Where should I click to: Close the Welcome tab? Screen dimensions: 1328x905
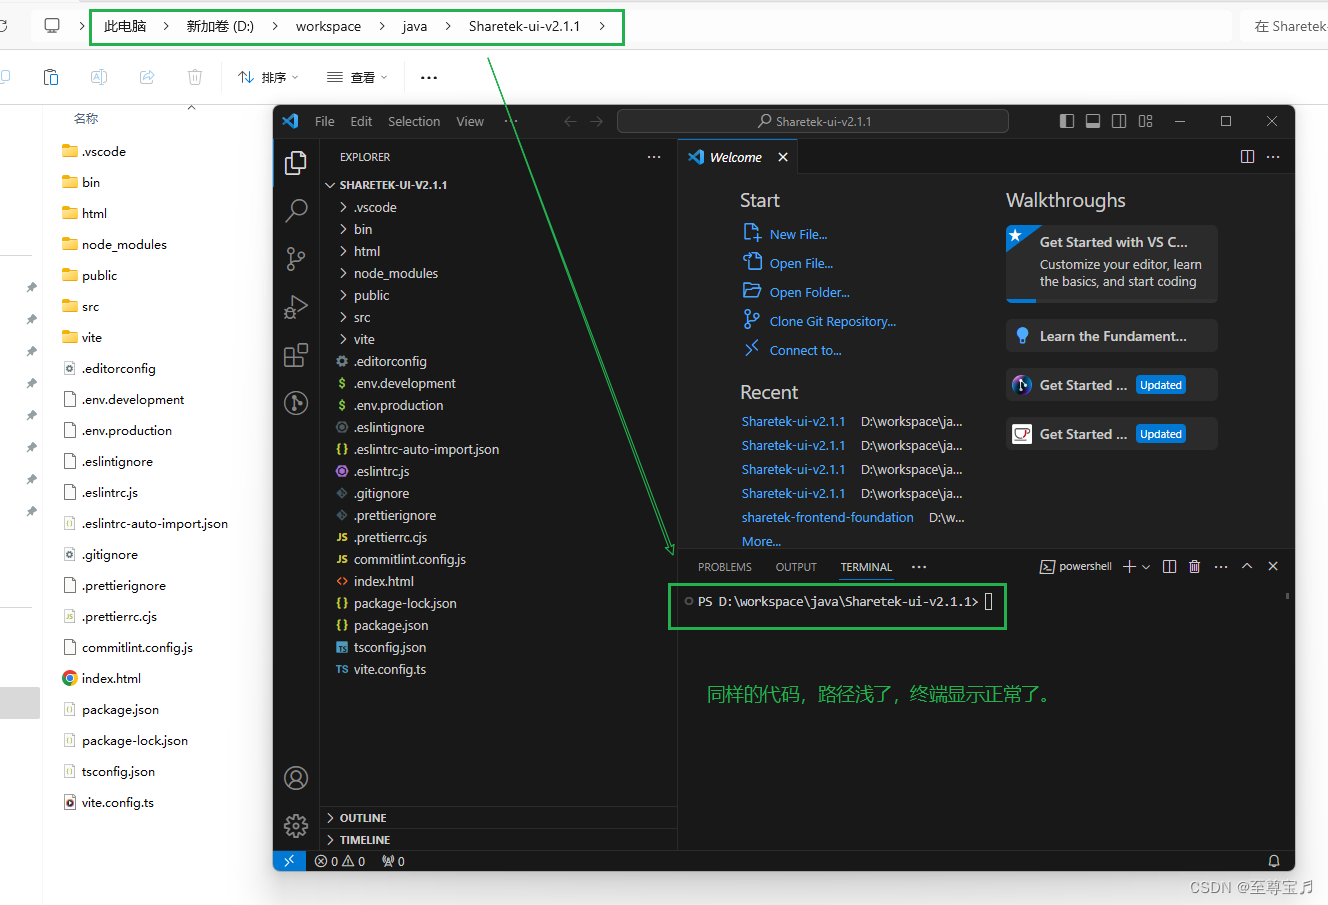[x=783, y=157]
